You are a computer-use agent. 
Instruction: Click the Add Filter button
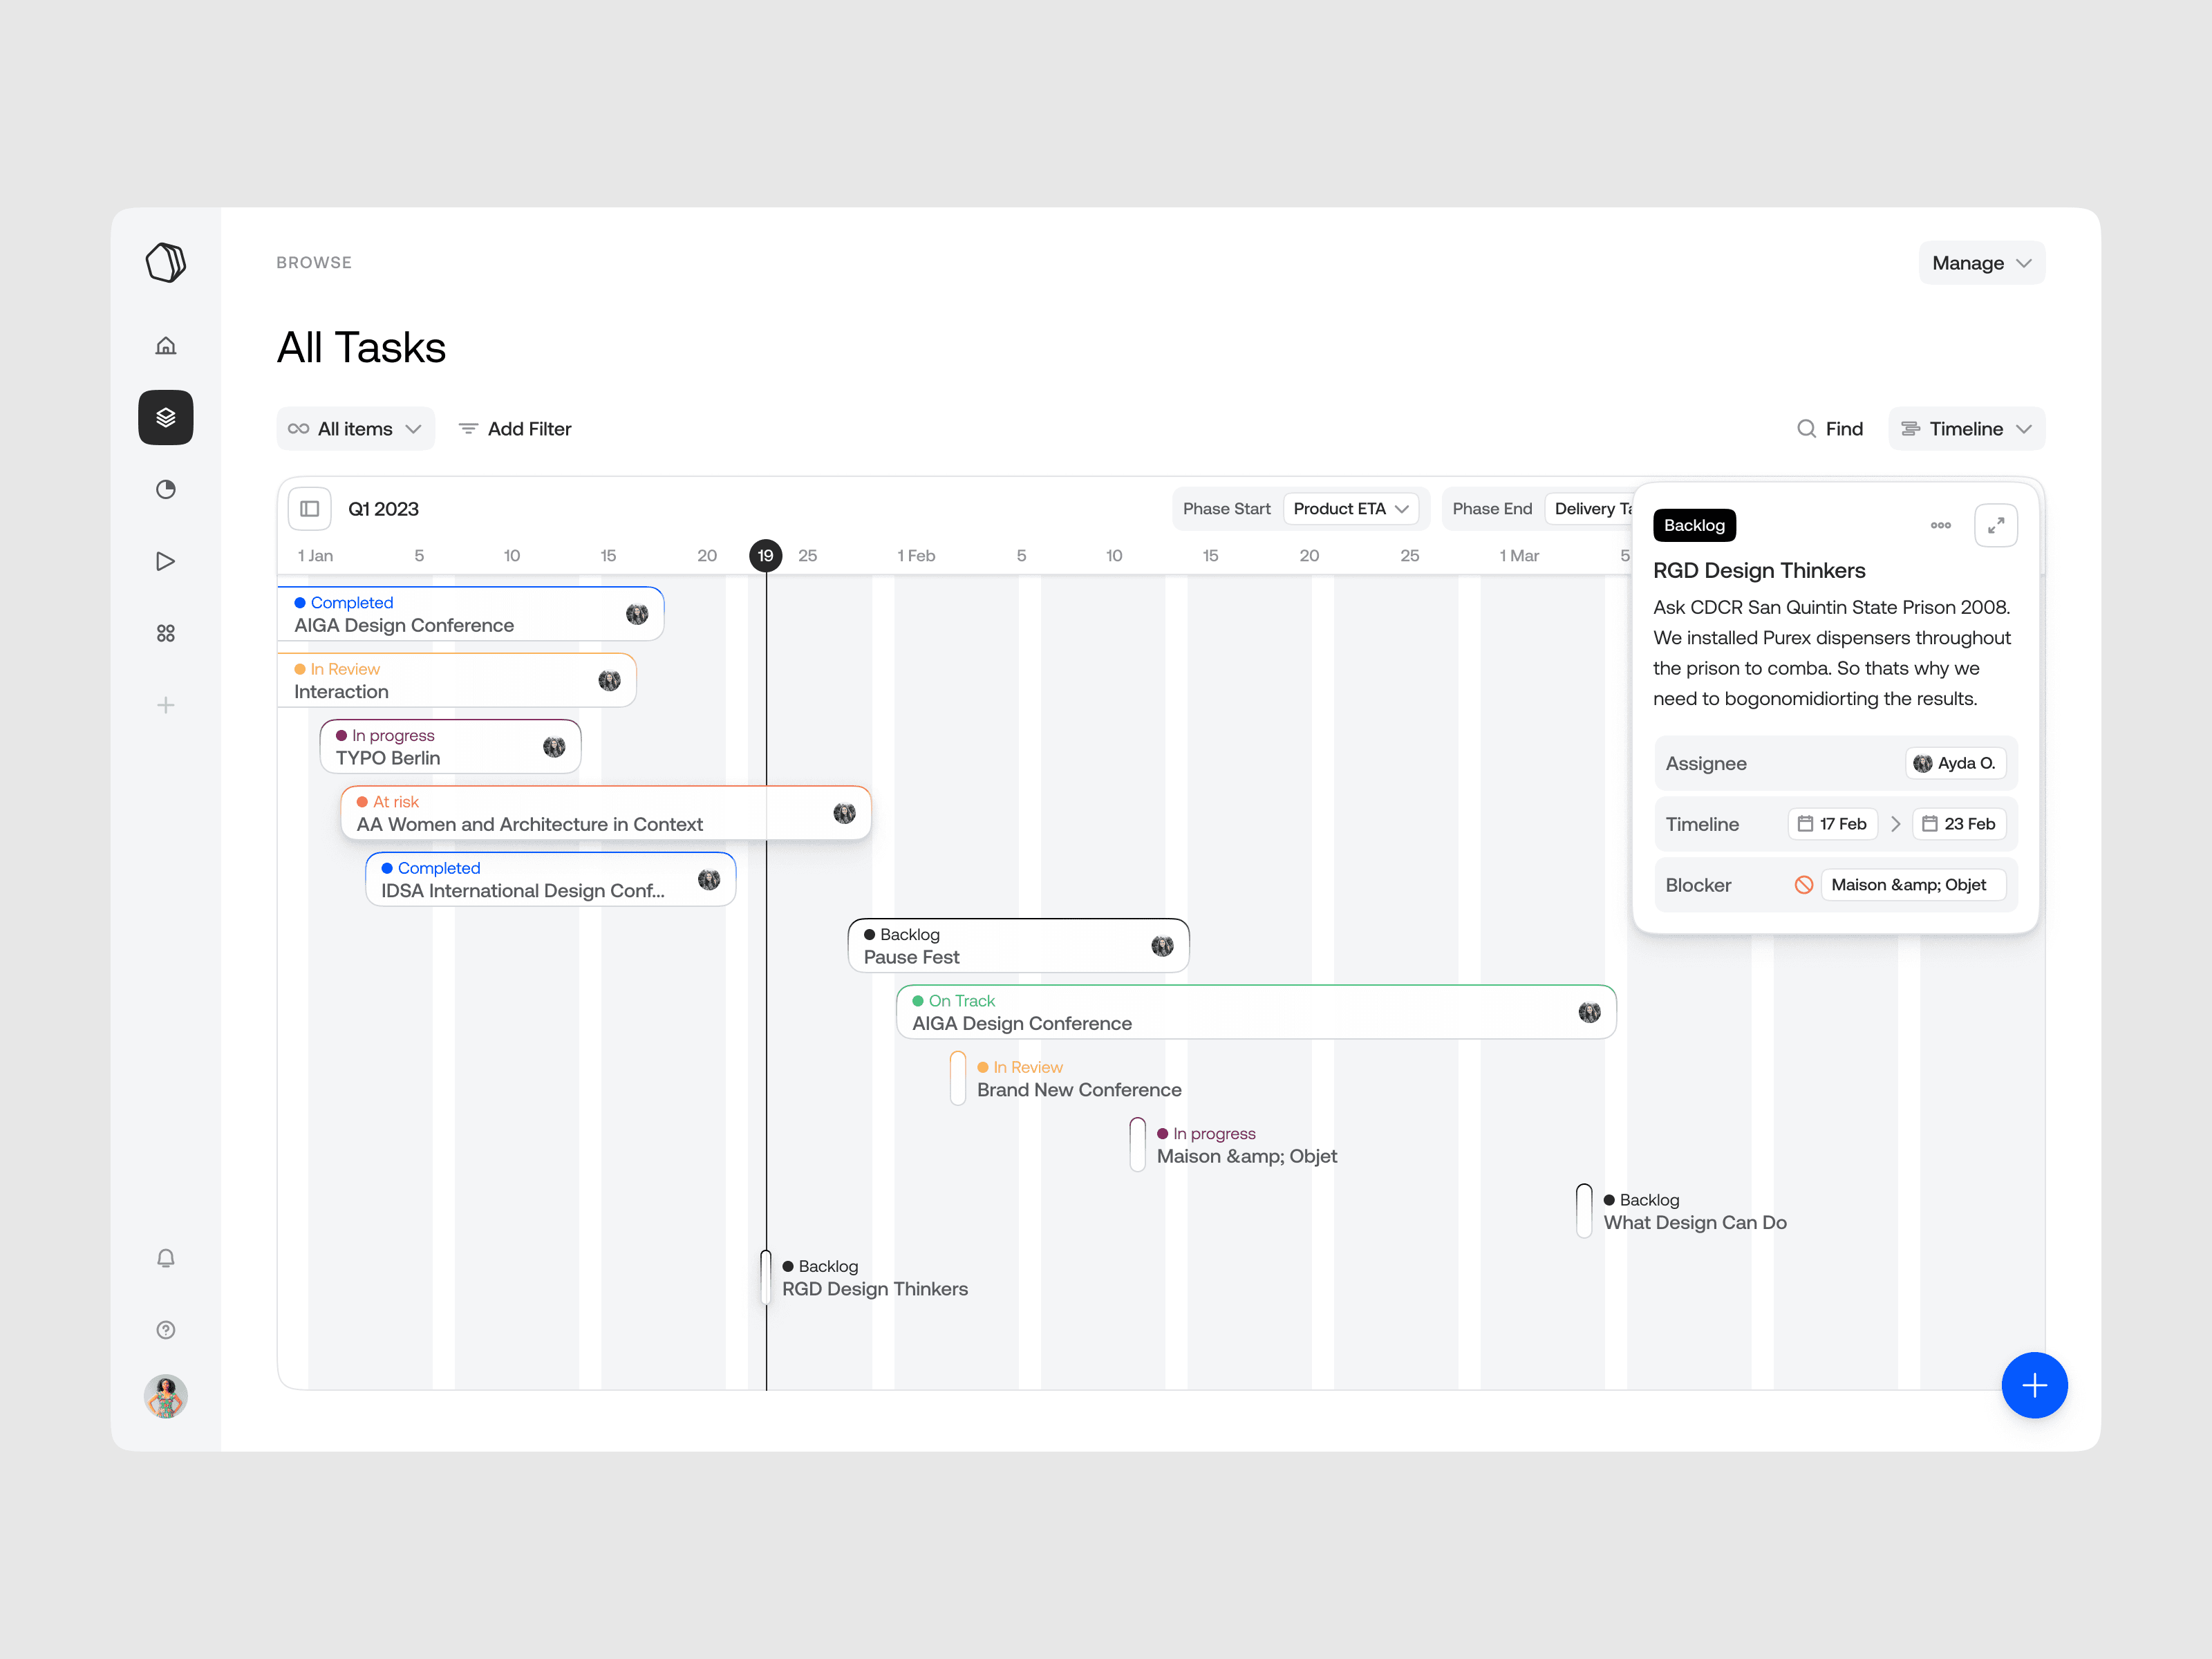point(515,429)
